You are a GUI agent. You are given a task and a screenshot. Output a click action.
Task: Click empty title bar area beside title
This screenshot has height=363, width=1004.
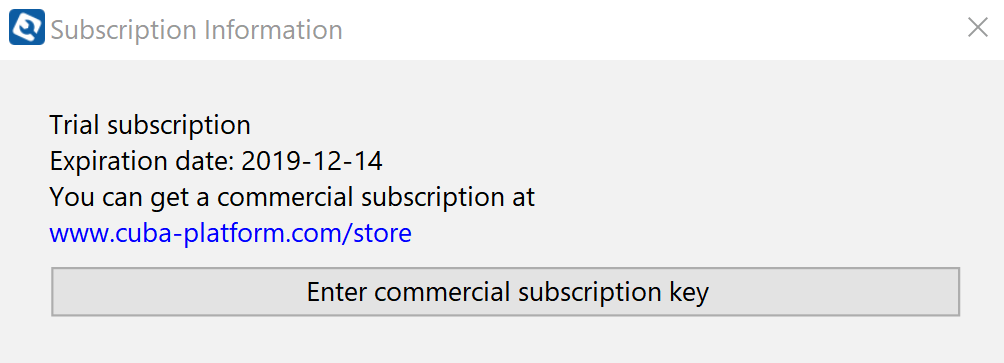click(640, 29)
